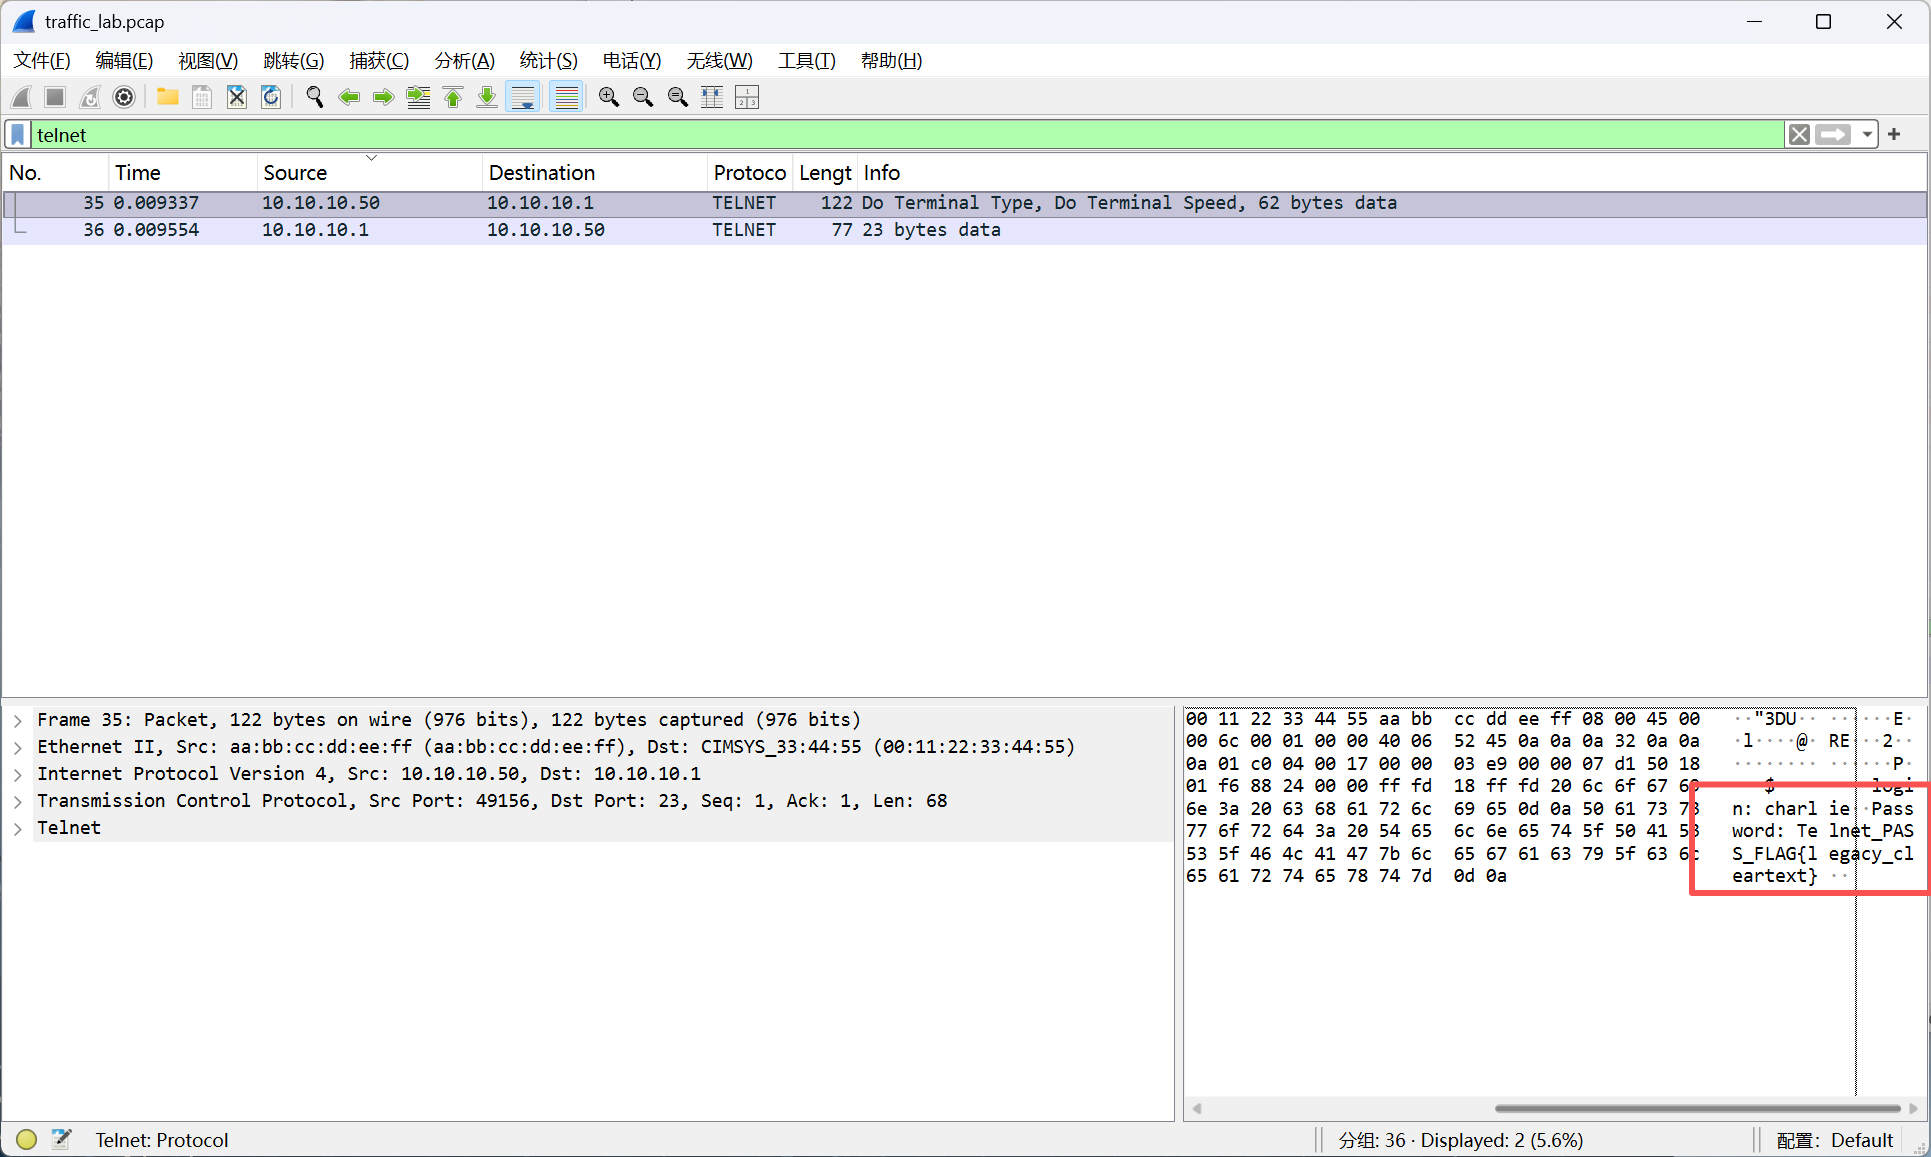Click the Telnet: Protocol status text
This screenshot has width=1931, height=1157.
click(x=162, y=1140)
